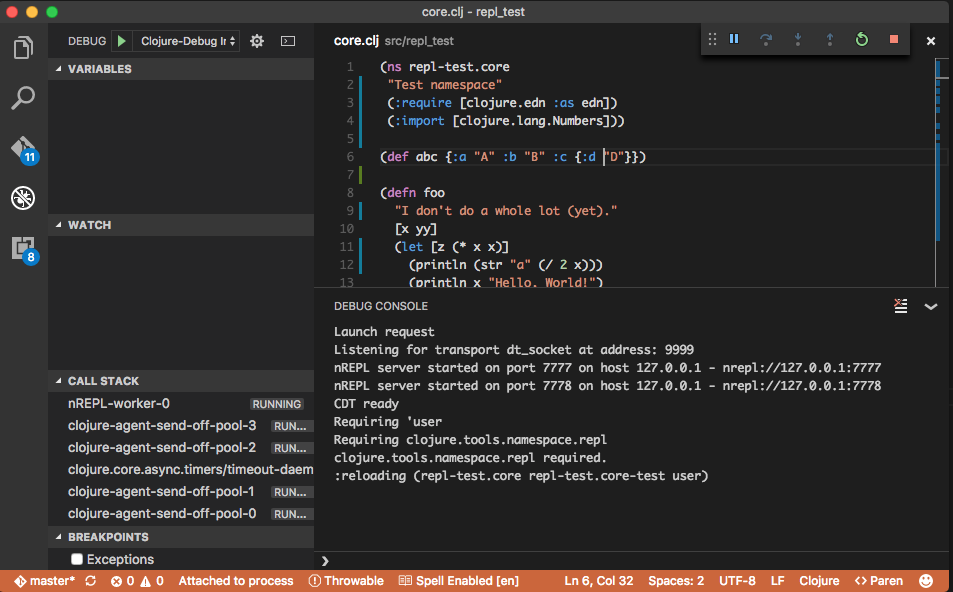
Task: Enable the Exceptions breakpoint checkbox
Action: coord(77,560)
